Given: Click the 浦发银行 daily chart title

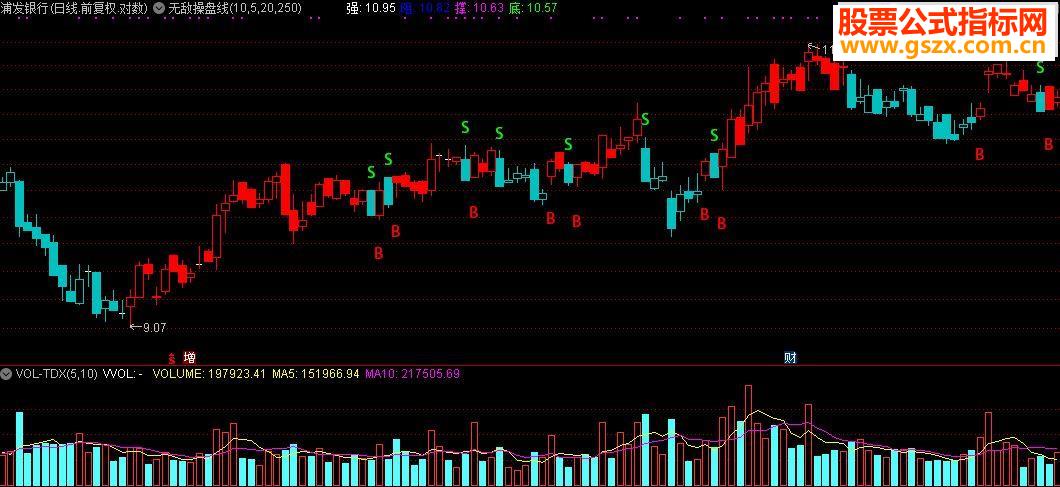Looking at the screenshot, I should (75, 9).
